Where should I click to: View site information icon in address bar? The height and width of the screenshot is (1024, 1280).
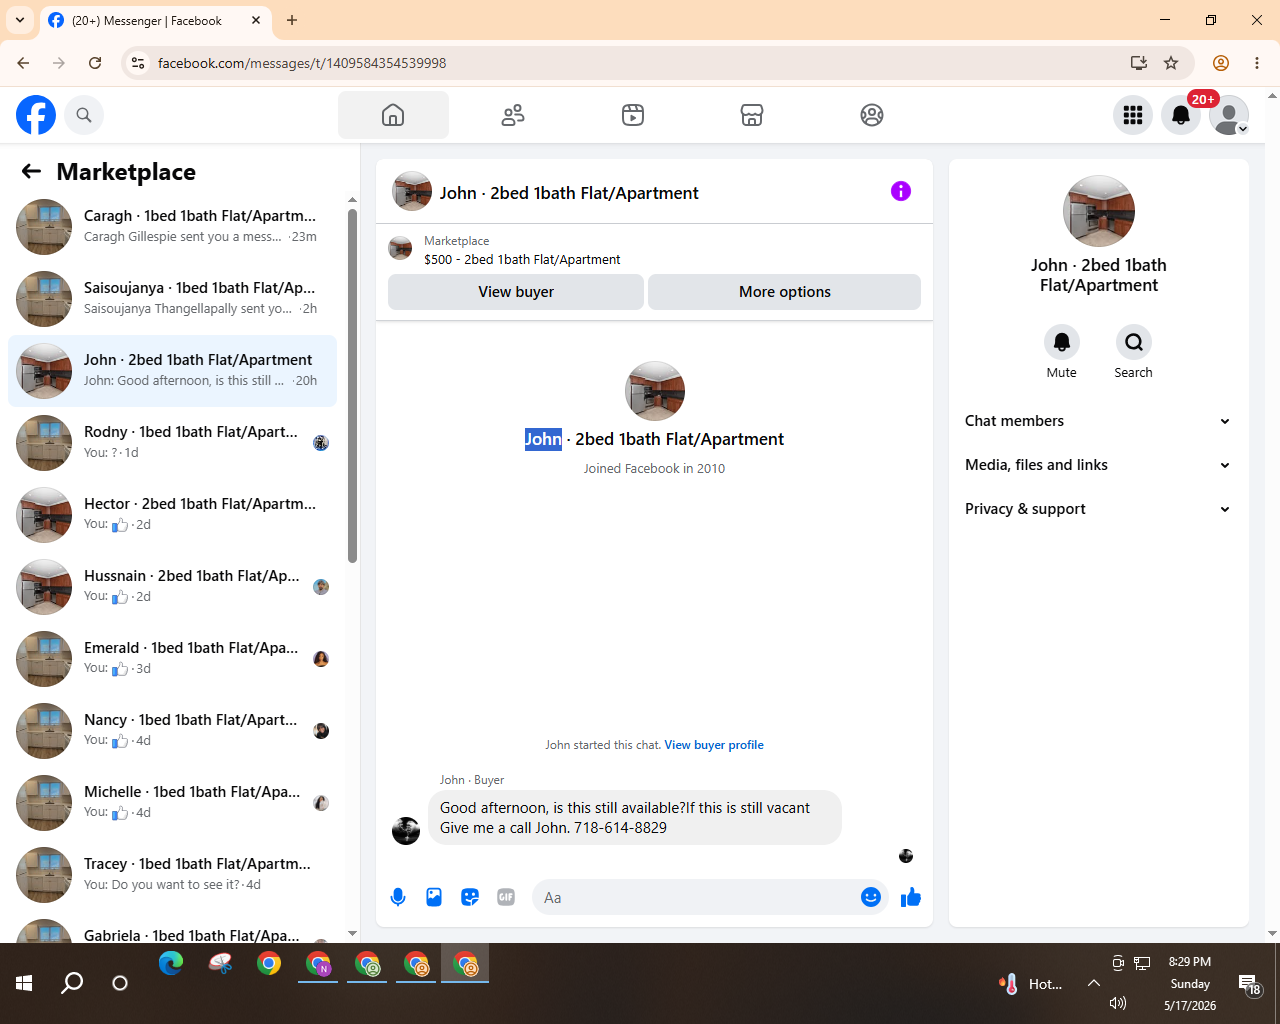coord(138,63)
